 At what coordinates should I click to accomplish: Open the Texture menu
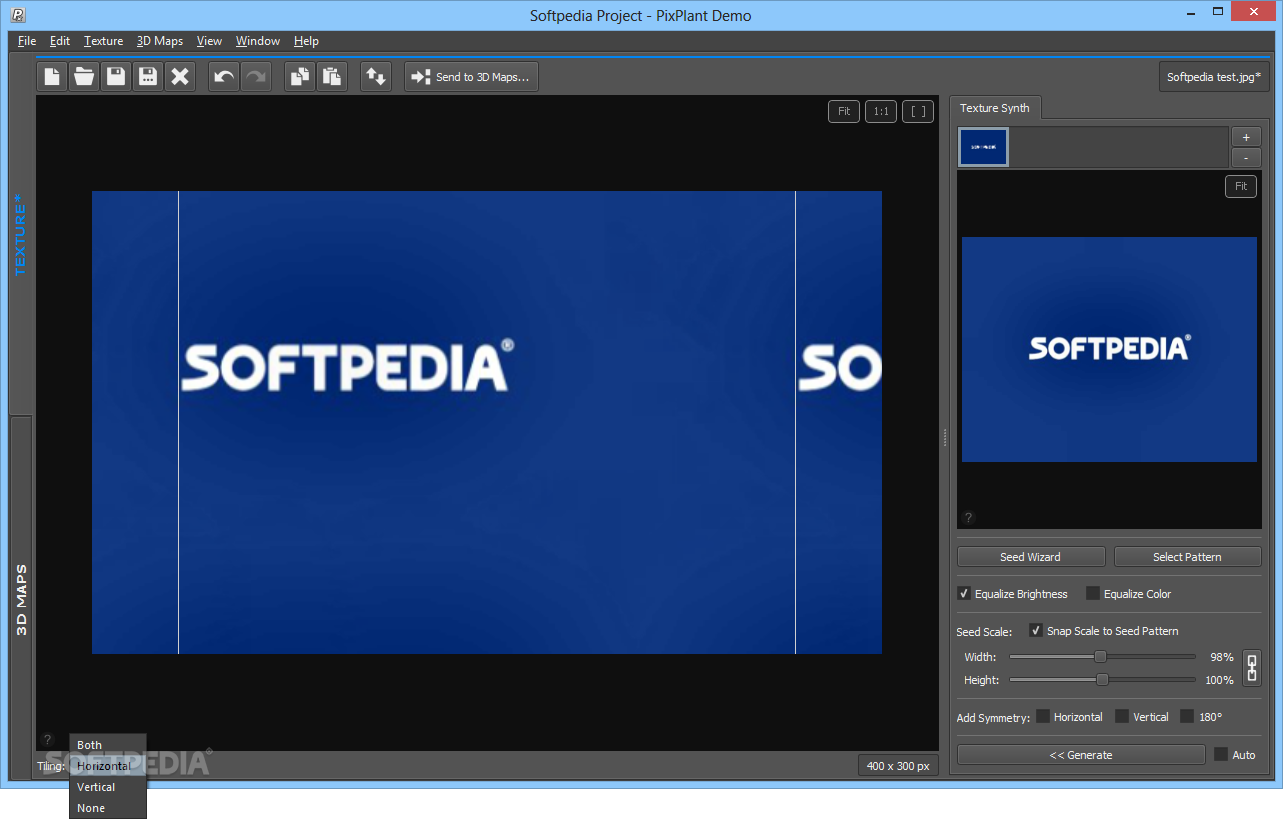[104, 41]
